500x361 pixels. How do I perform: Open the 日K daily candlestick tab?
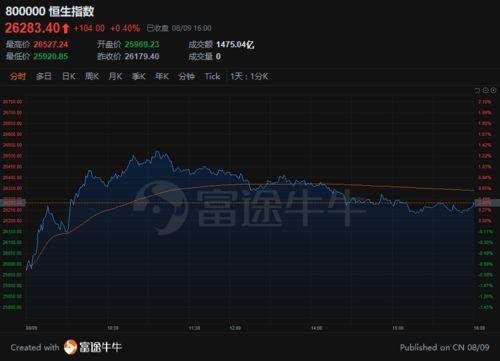(x=69, y=76)
